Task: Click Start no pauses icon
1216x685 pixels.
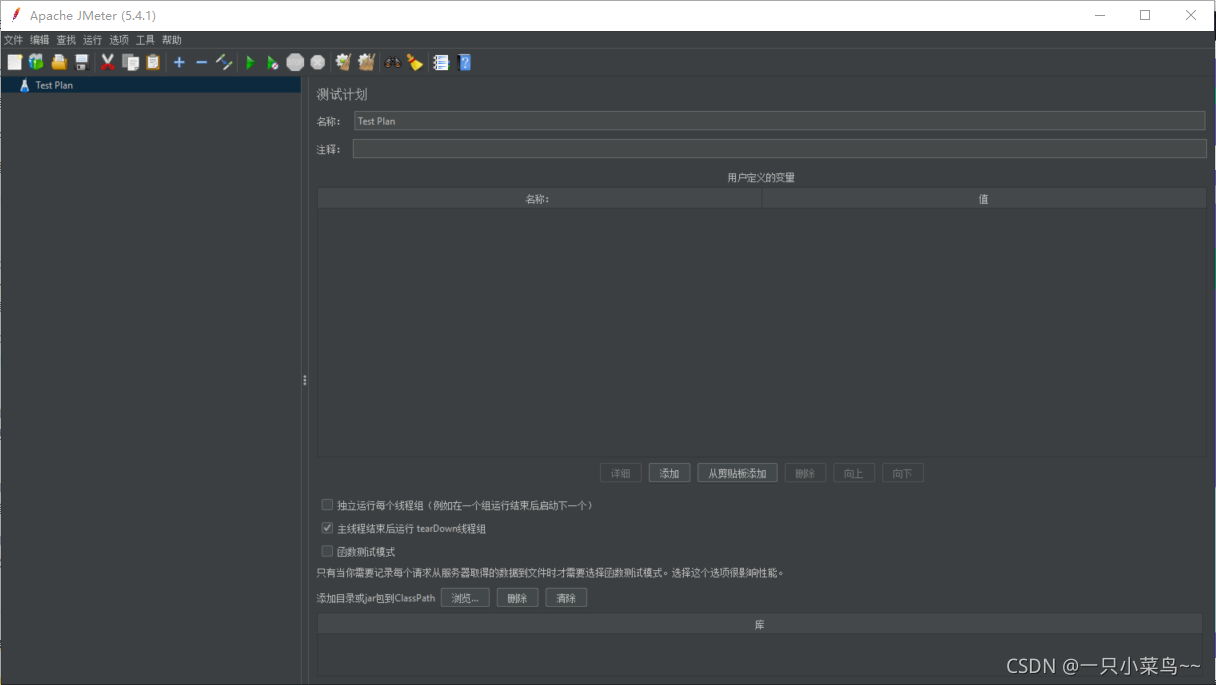Action: click(x=272, y=62)
